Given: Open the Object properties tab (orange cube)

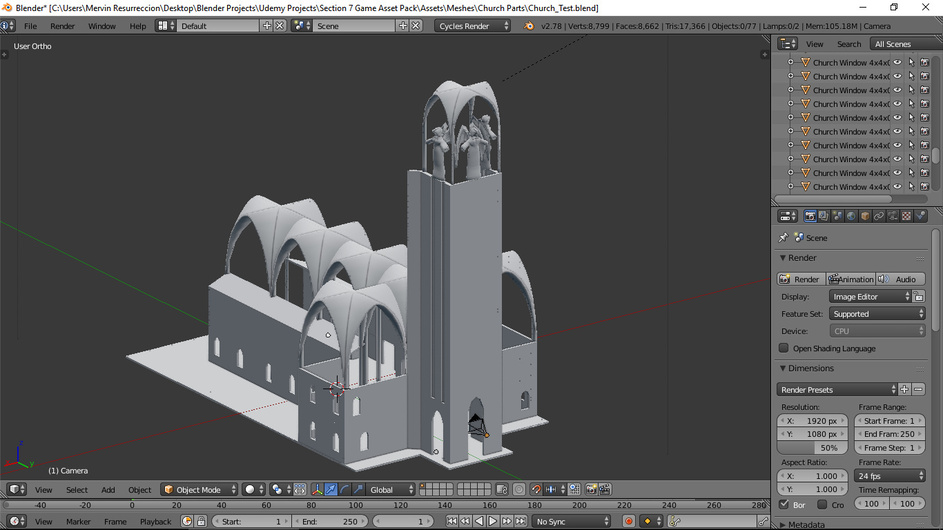Looking at the screenshot, I should click(865, 216).
